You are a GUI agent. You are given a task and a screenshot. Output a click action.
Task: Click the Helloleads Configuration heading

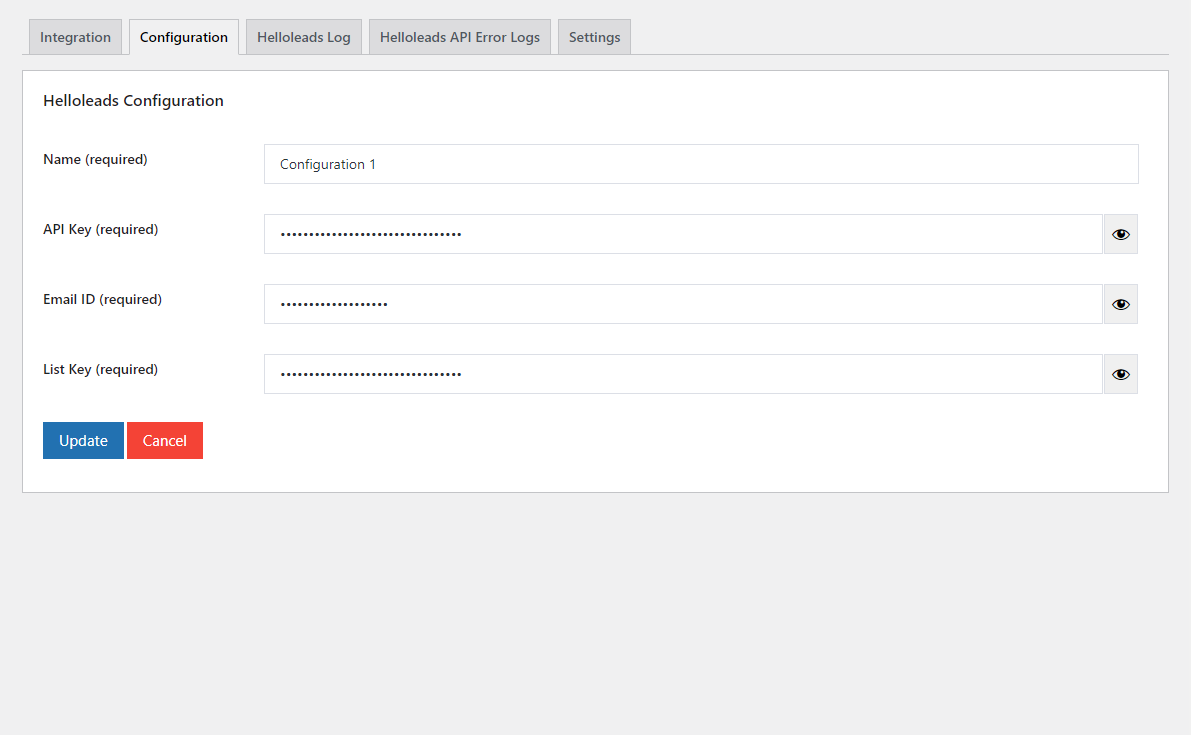tap(133, 101)
